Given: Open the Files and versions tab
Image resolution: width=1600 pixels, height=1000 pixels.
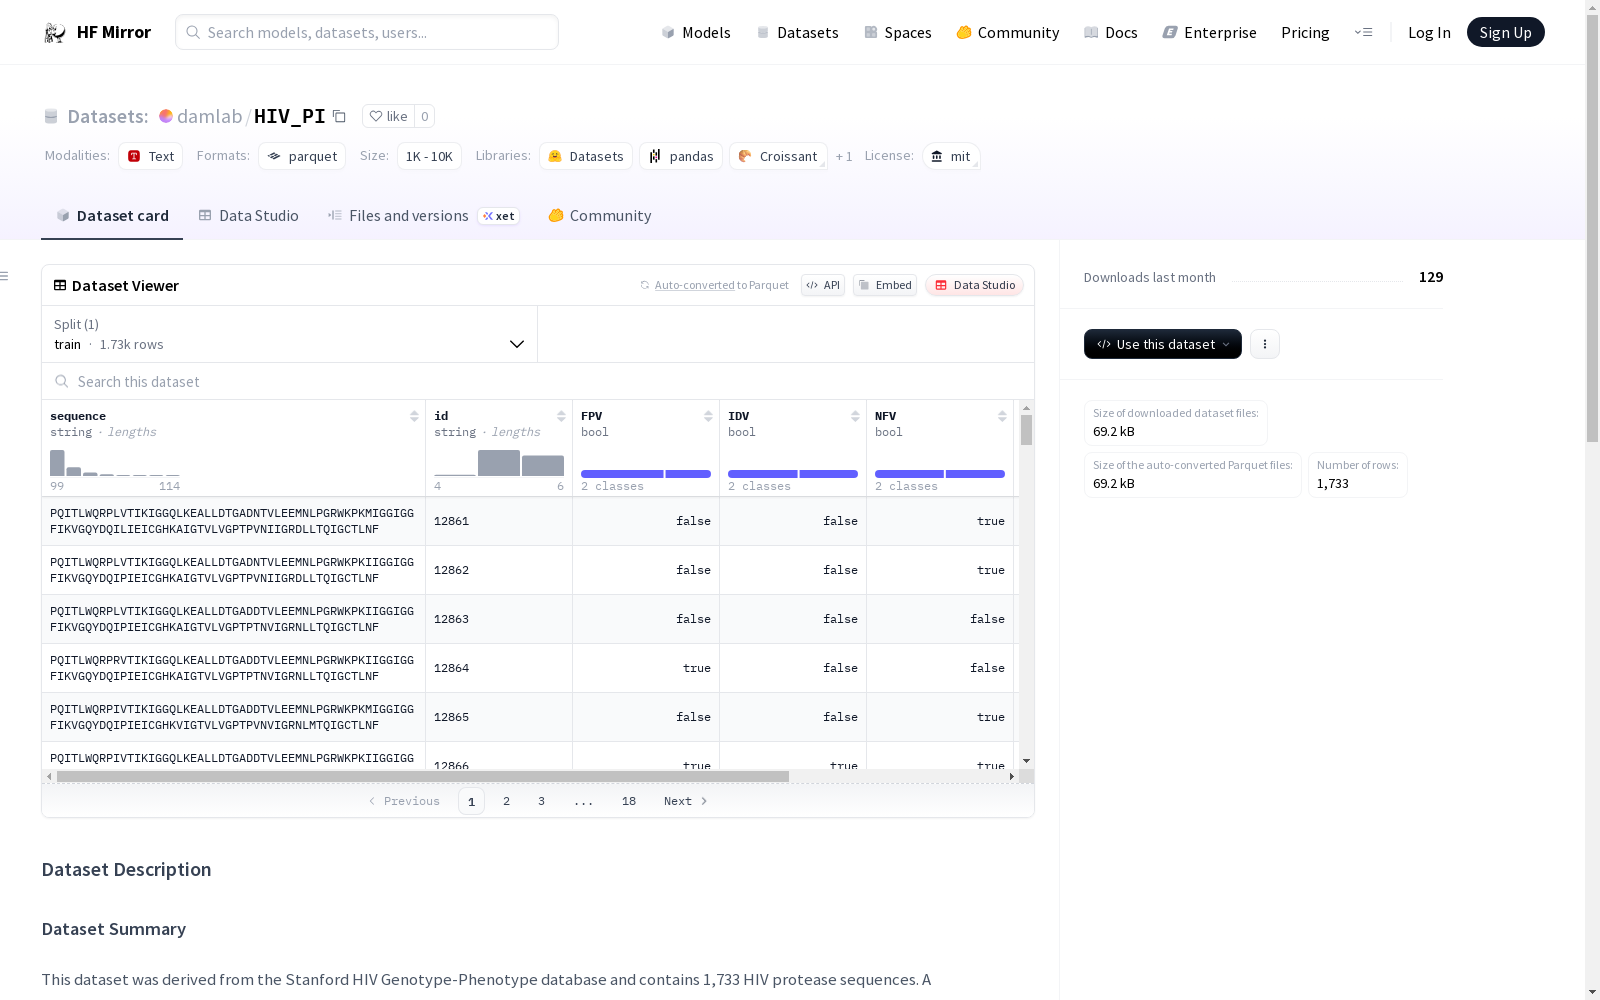Looking at the screenshot, I should coord(423,216).
